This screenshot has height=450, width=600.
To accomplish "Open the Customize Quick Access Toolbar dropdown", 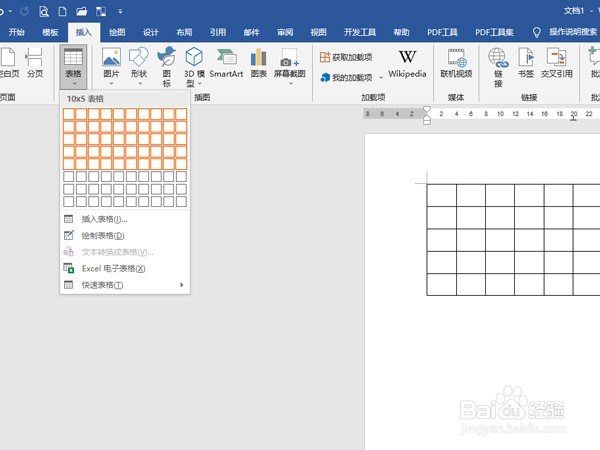I will tap(120, 11).
